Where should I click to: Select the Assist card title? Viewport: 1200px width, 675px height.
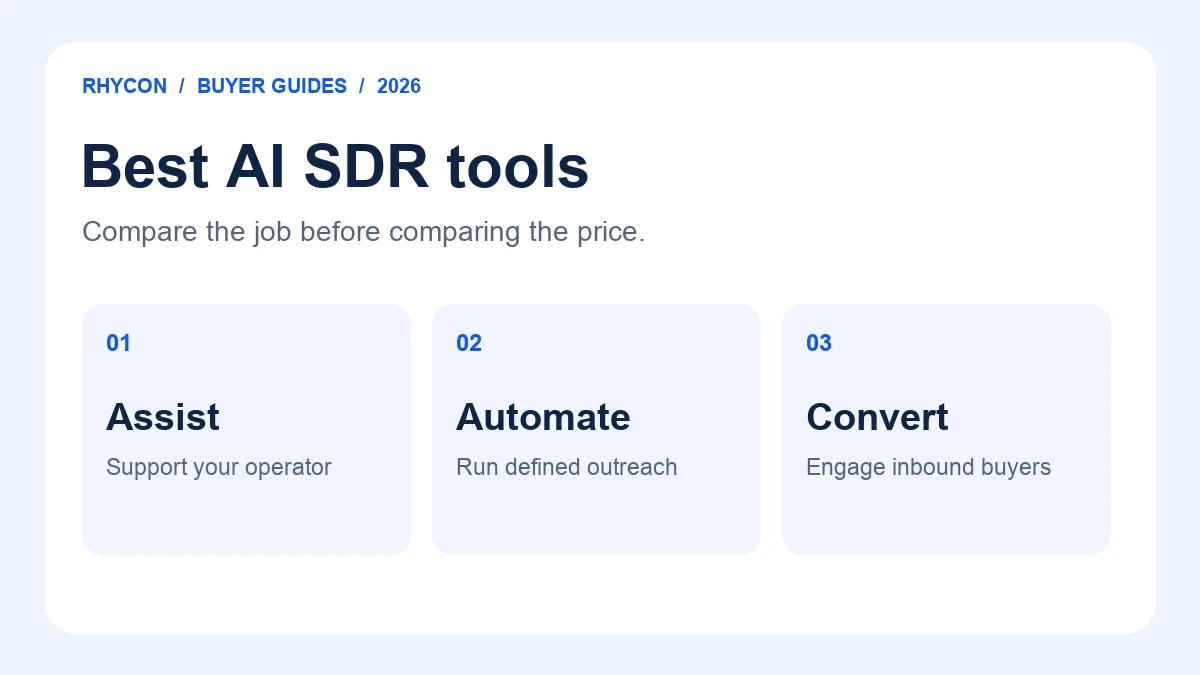tap(163, 417)
